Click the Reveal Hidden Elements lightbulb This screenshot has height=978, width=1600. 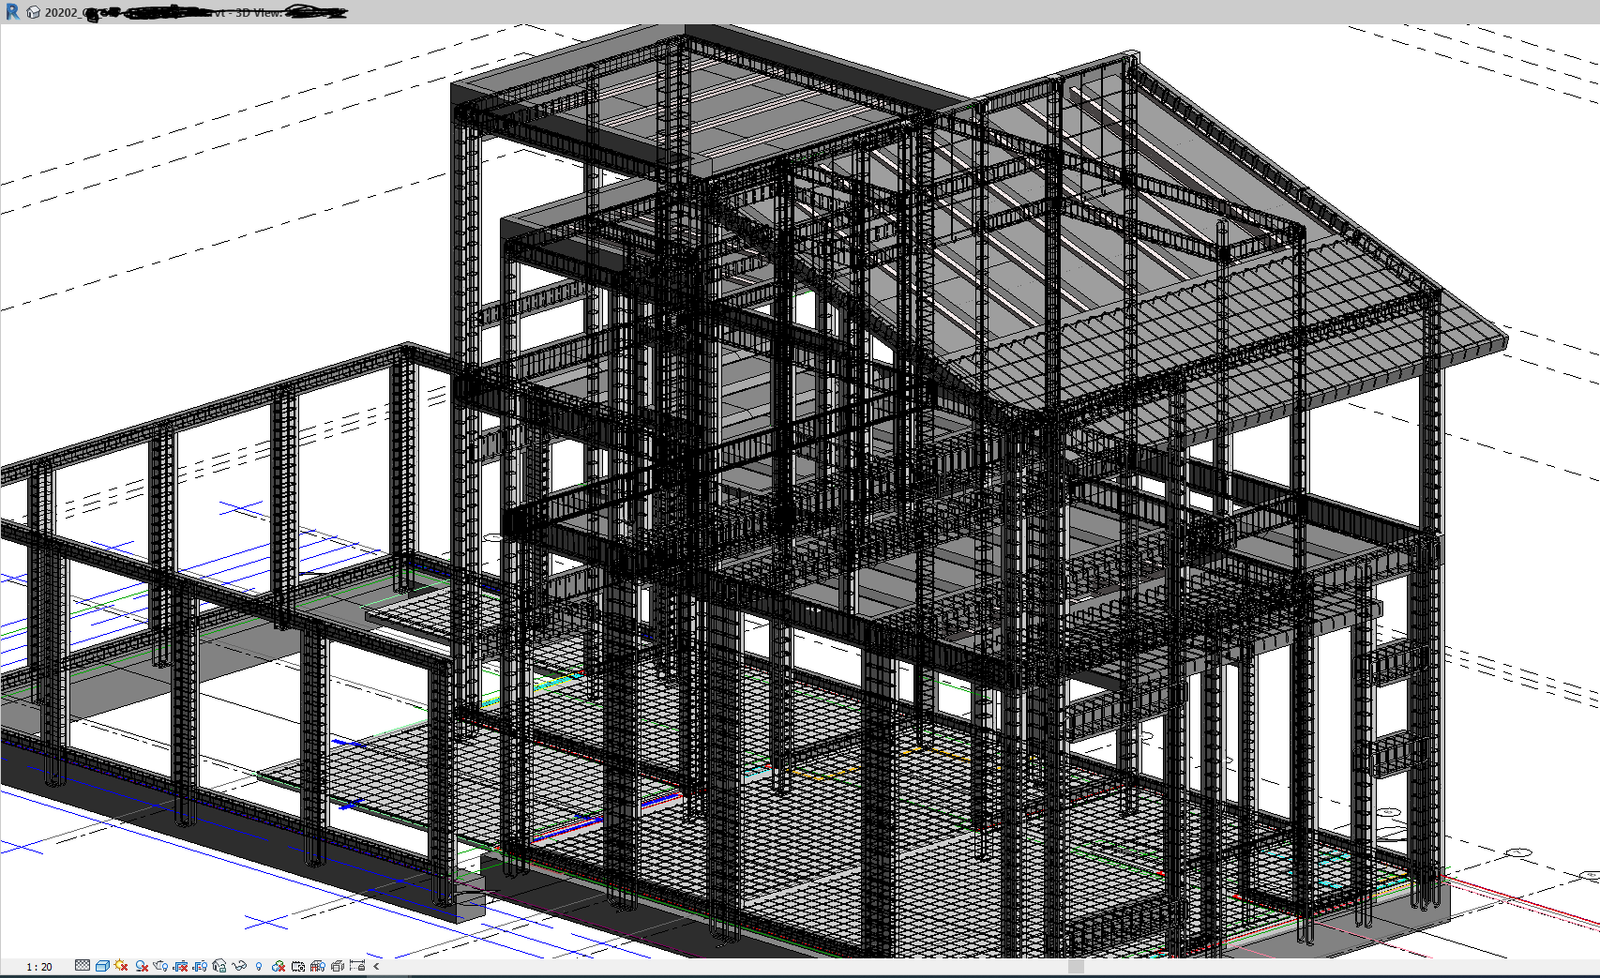coord(259,966)
